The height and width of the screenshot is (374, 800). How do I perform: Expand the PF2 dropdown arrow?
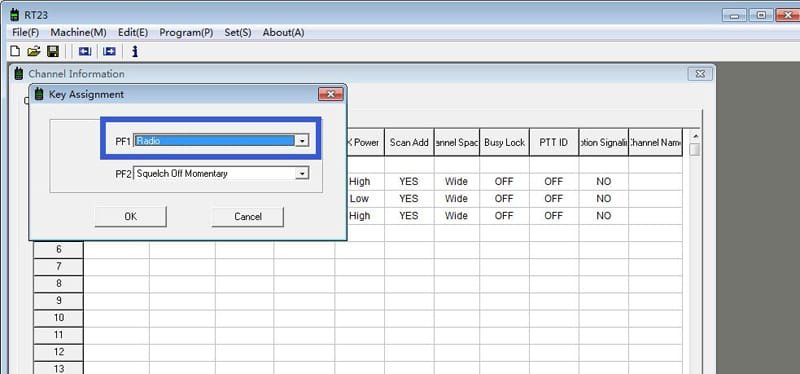tap(302, 174)
